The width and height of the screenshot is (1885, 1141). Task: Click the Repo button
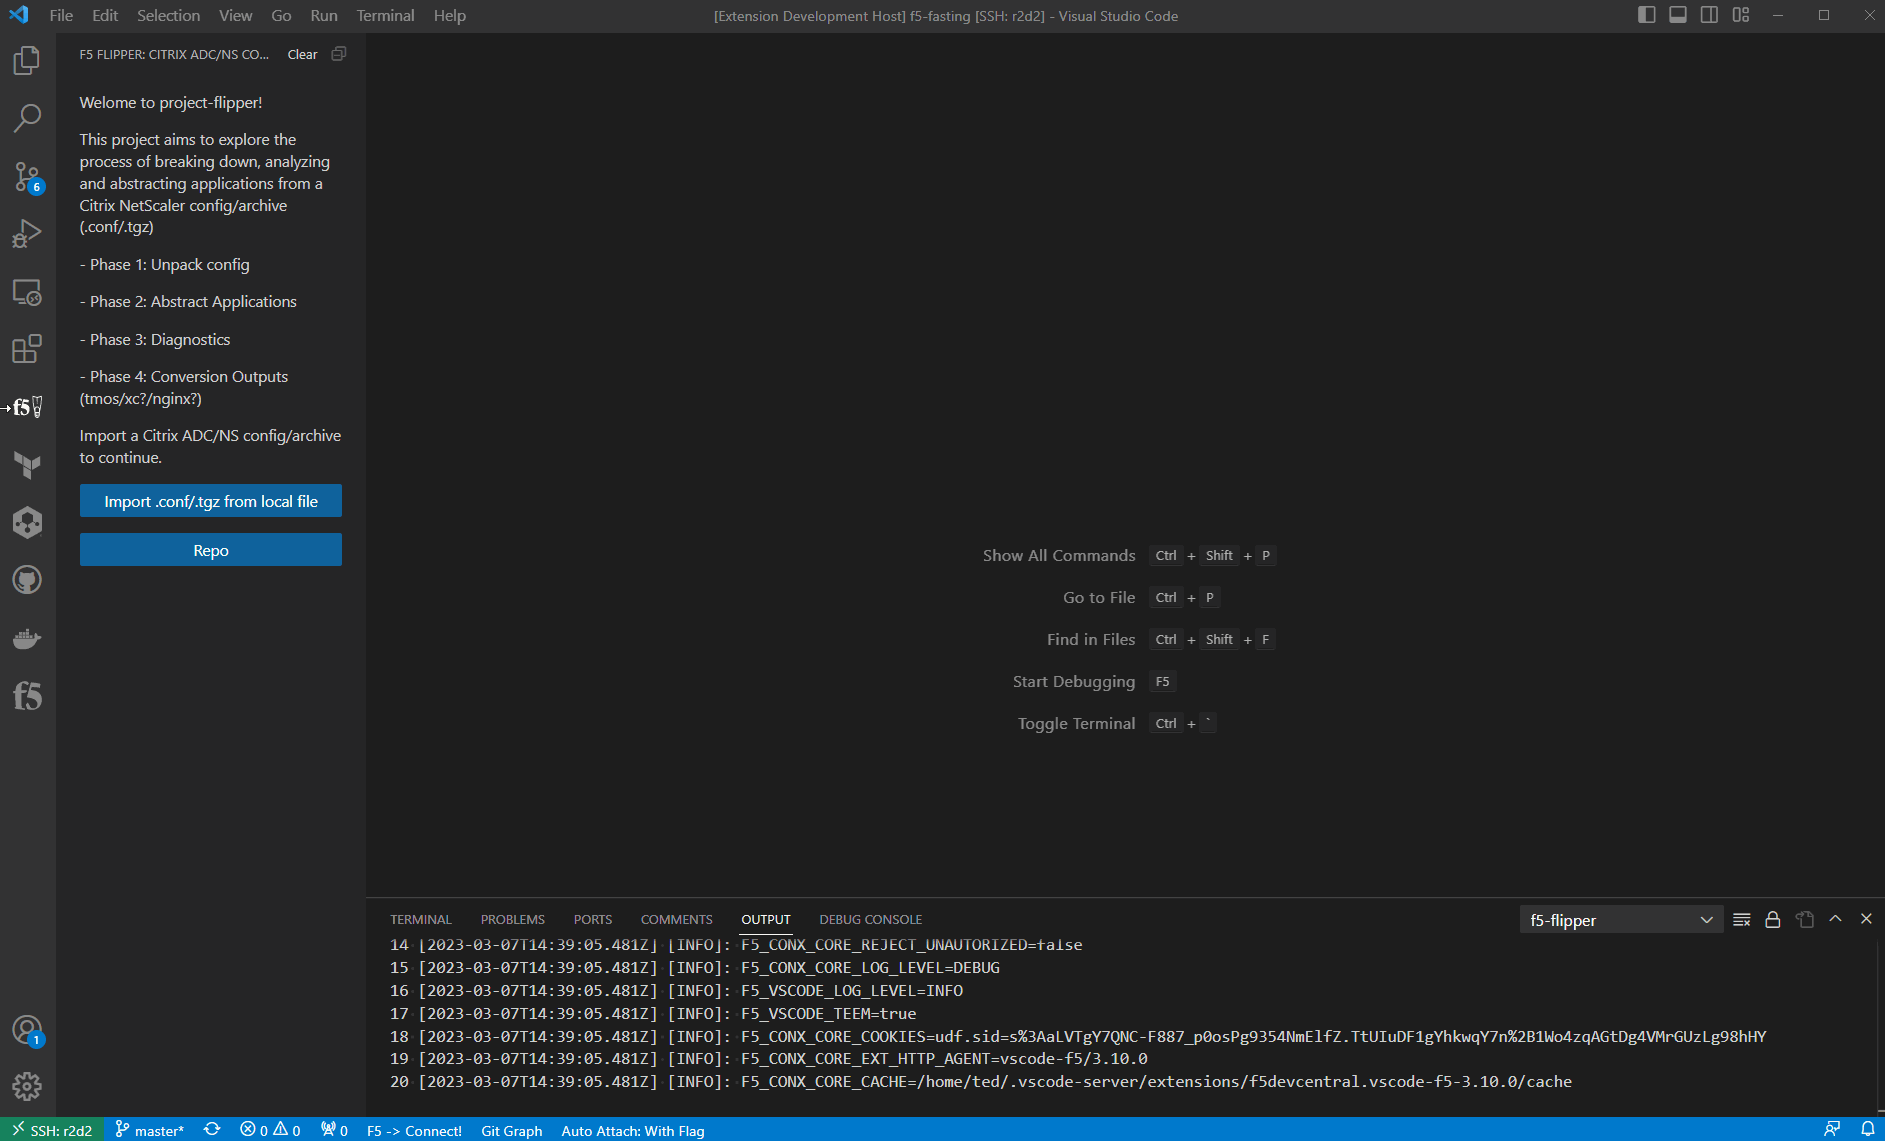point(211,550)
